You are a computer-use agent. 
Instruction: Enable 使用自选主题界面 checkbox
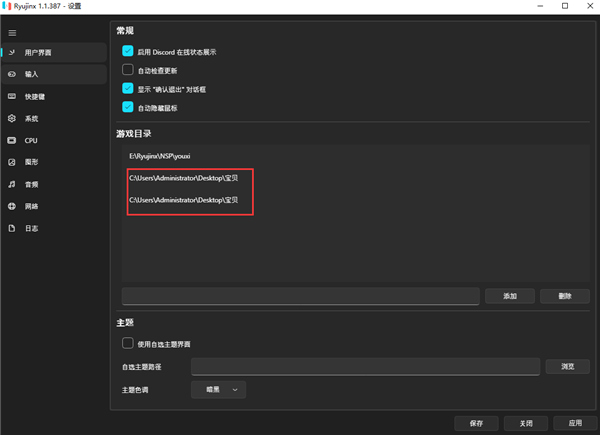point(127,344)
